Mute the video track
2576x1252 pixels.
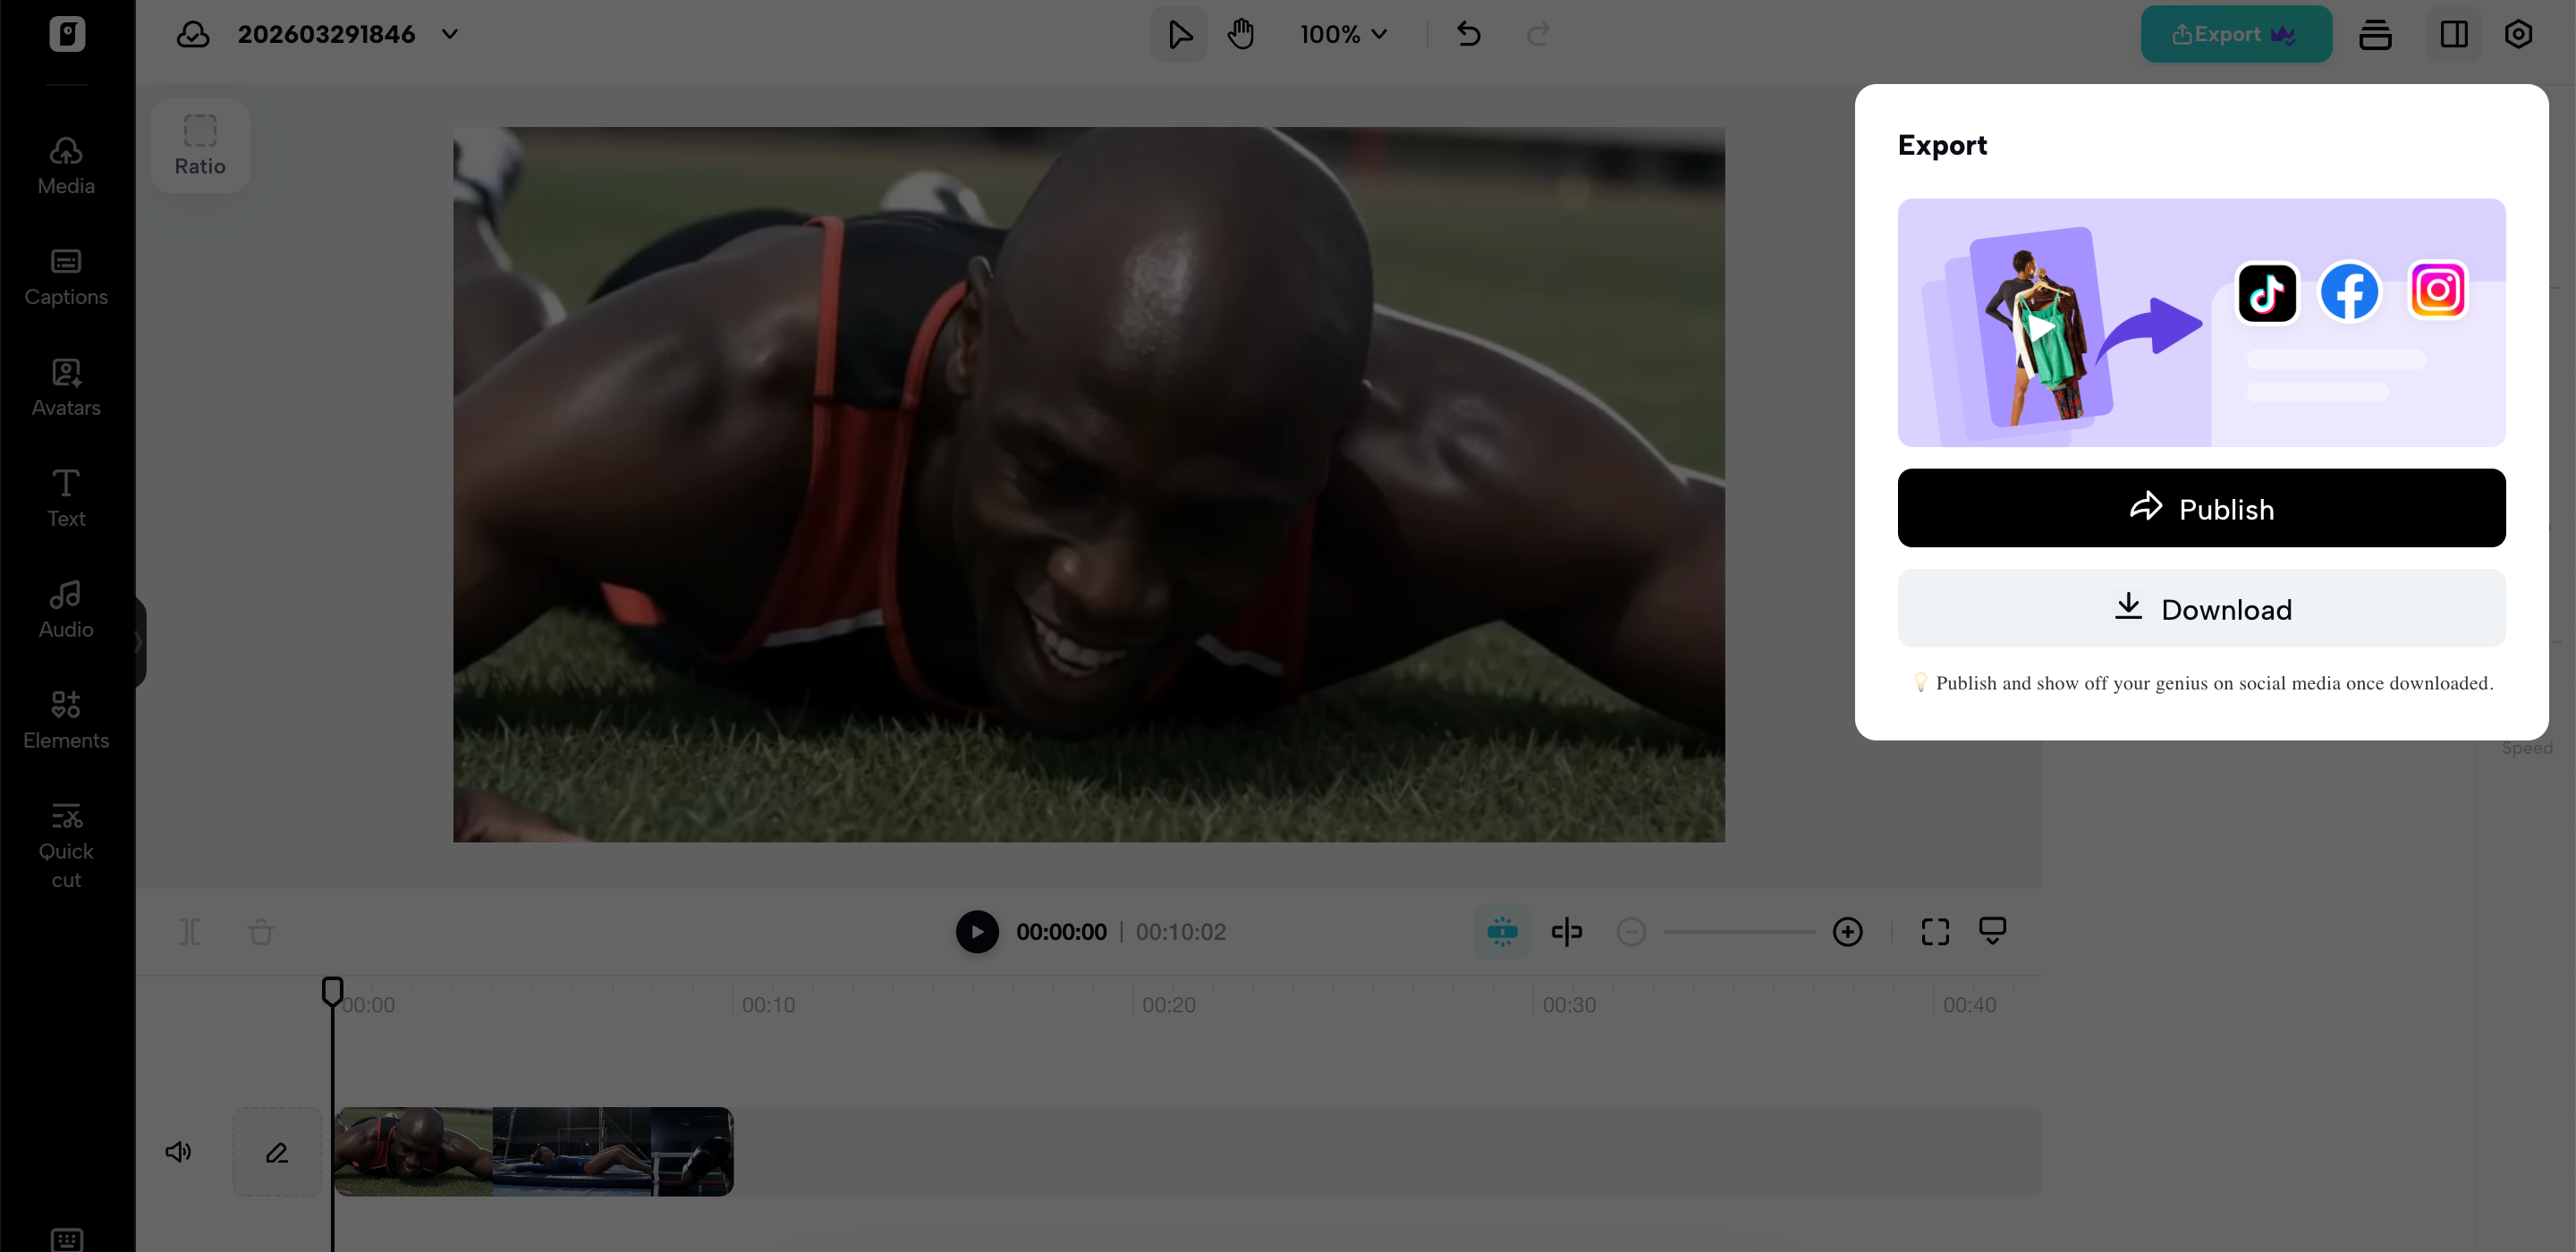[178, 1151]
